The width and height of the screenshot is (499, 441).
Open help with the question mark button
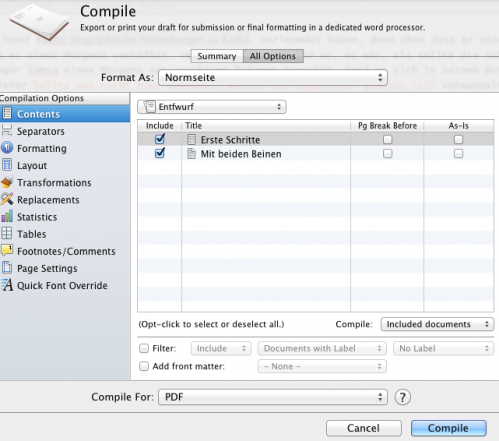tap(402, 397)
